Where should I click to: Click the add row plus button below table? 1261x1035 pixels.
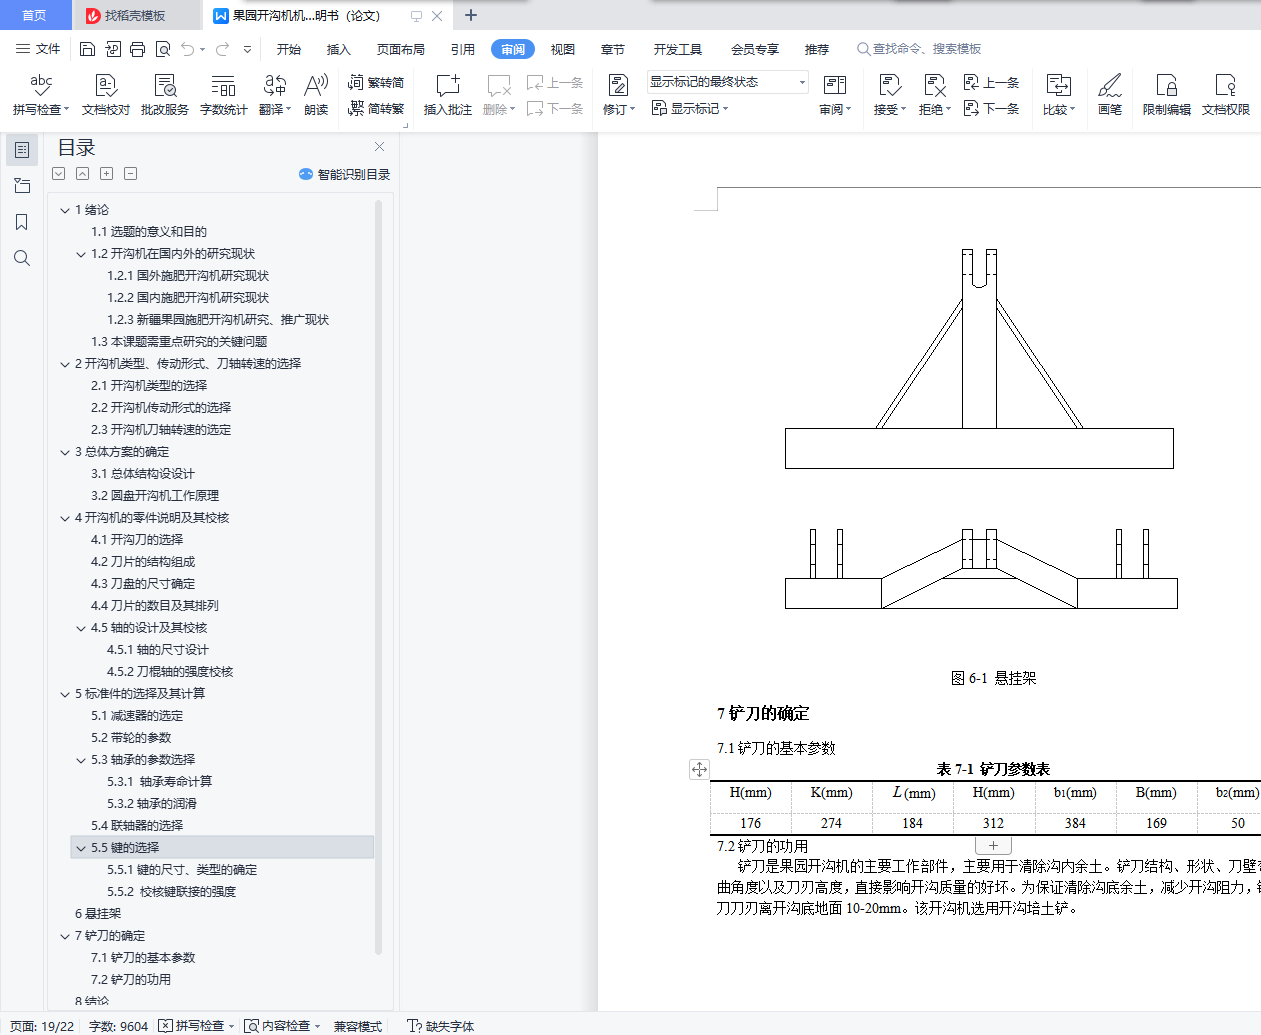tap(993, 845)
